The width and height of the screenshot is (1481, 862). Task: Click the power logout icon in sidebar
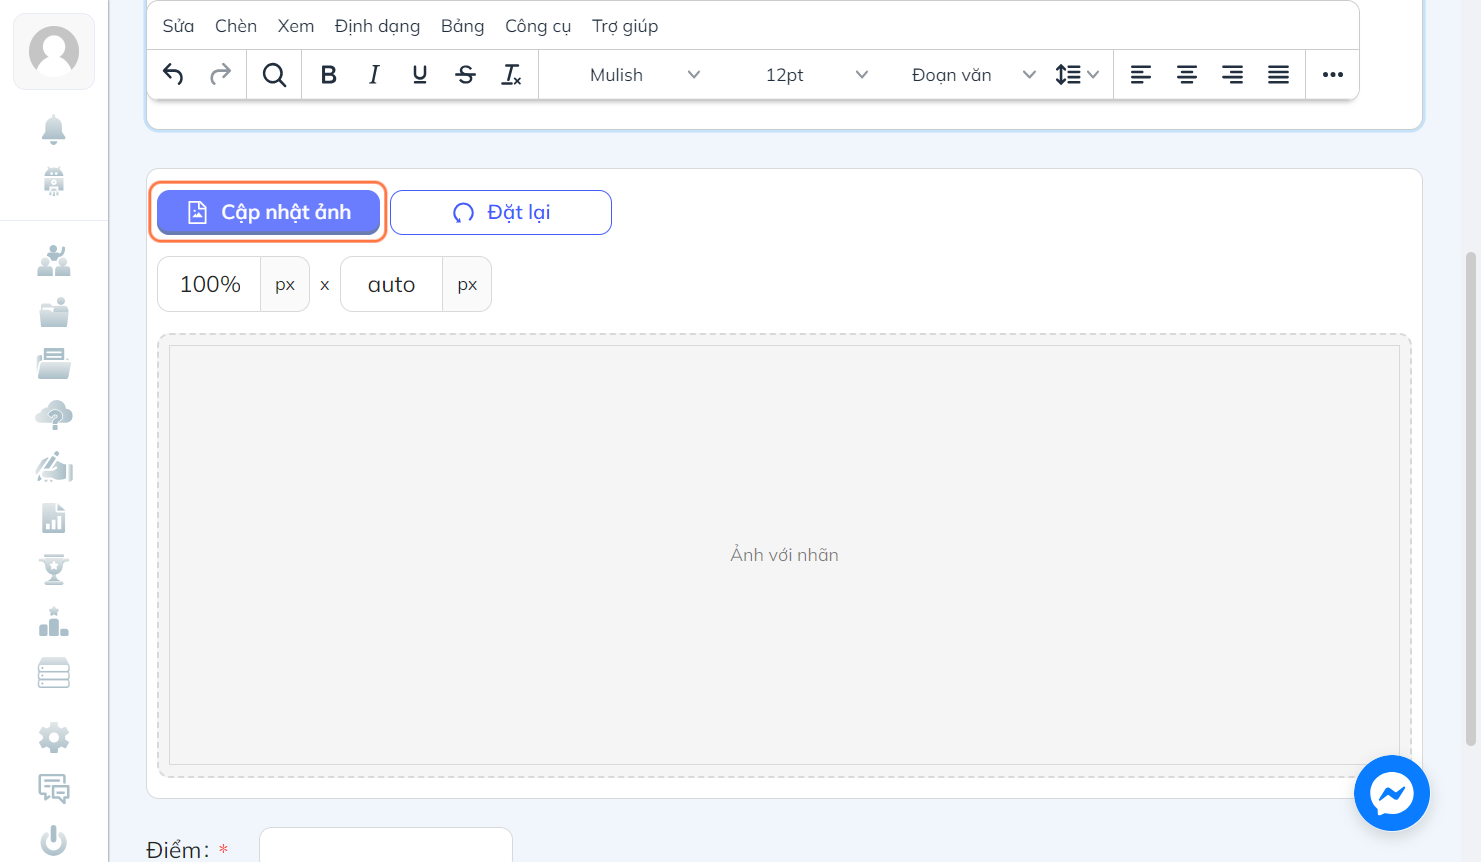pyautogui.click(x=54, y=841)
